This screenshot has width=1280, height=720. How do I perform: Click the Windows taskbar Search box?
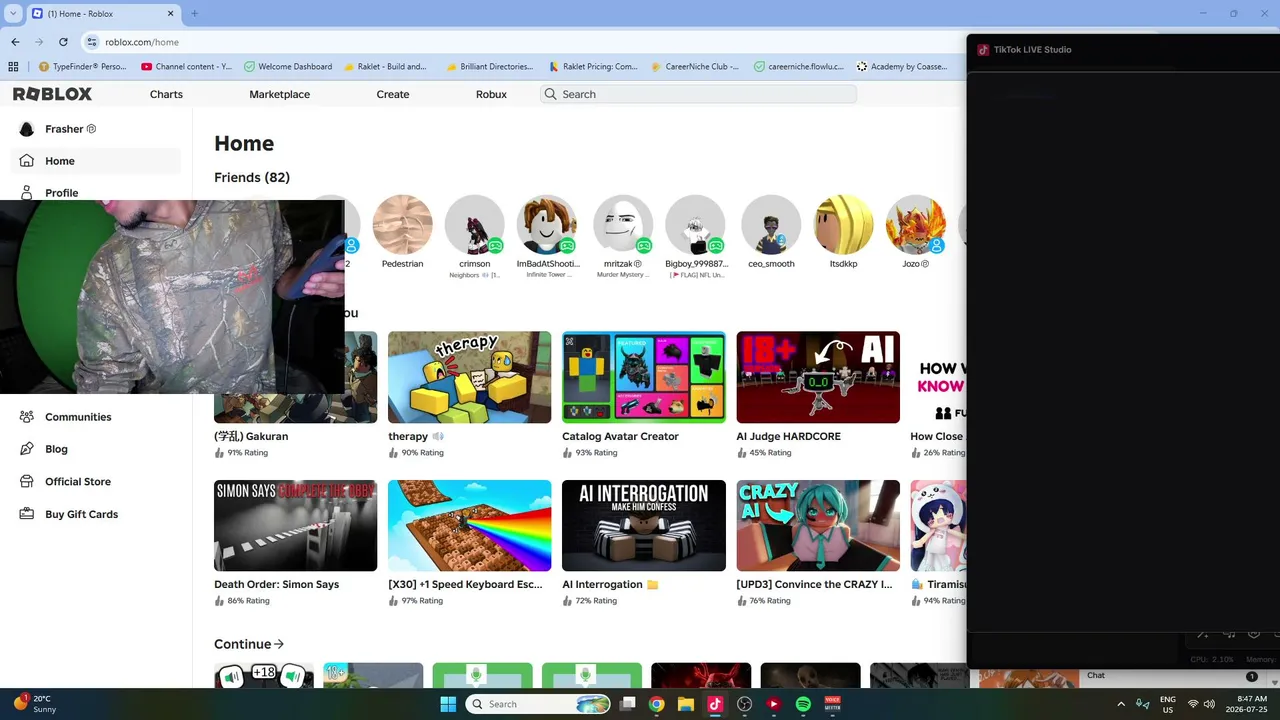coord(538,704)
